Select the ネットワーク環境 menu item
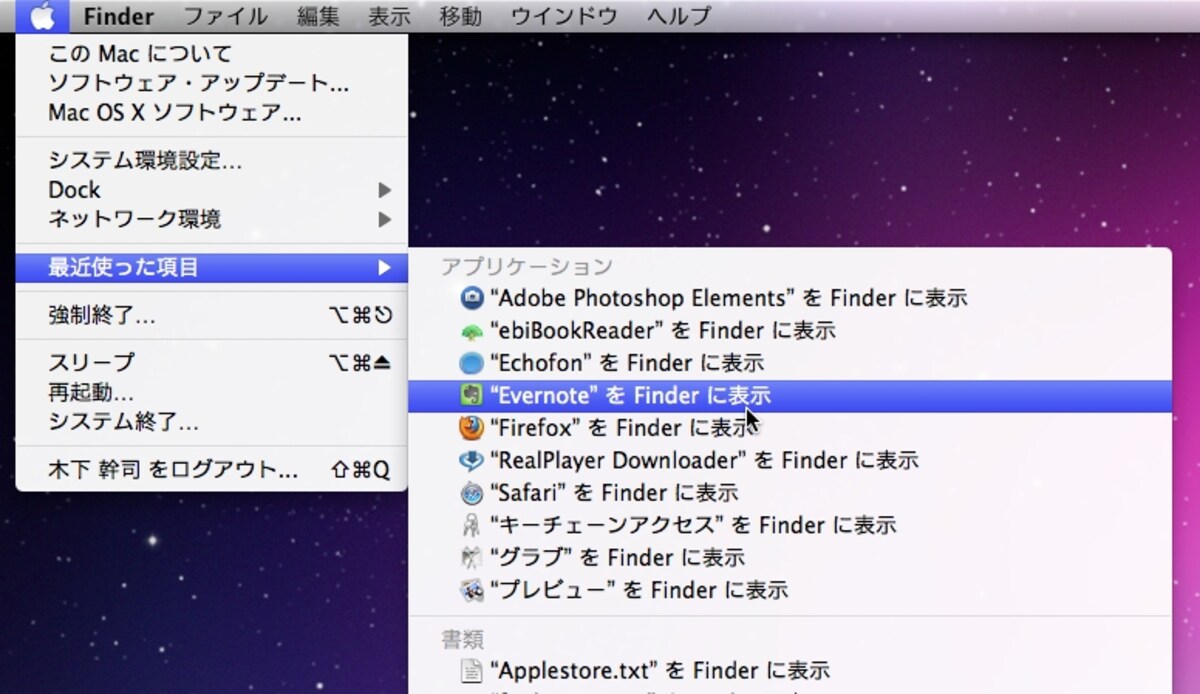This screenshot has height=694, width=1200. (212, 219)
